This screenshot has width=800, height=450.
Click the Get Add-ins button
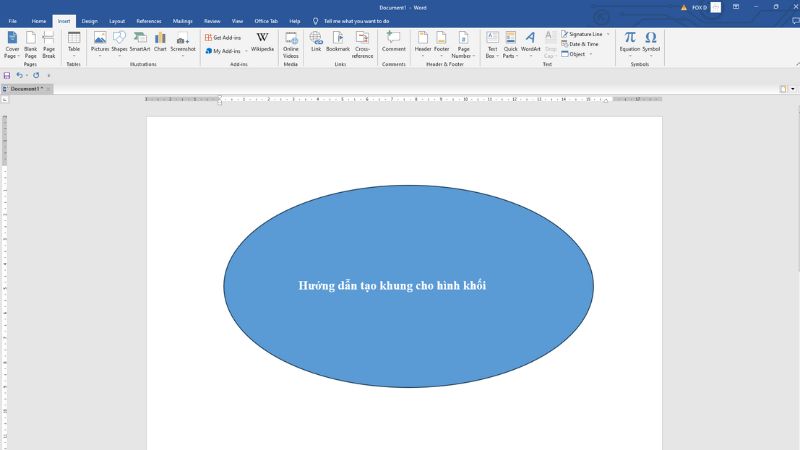pyautogui.click(x=223, y=37)
